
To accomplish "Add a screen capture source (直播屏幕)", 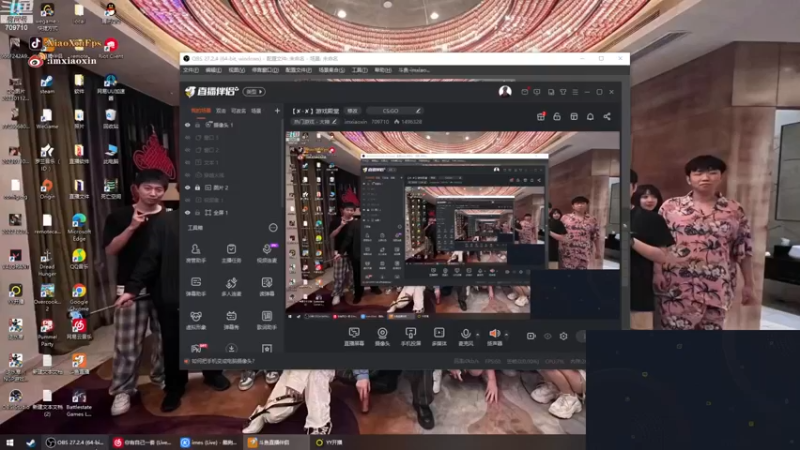I will click(354, 337).
